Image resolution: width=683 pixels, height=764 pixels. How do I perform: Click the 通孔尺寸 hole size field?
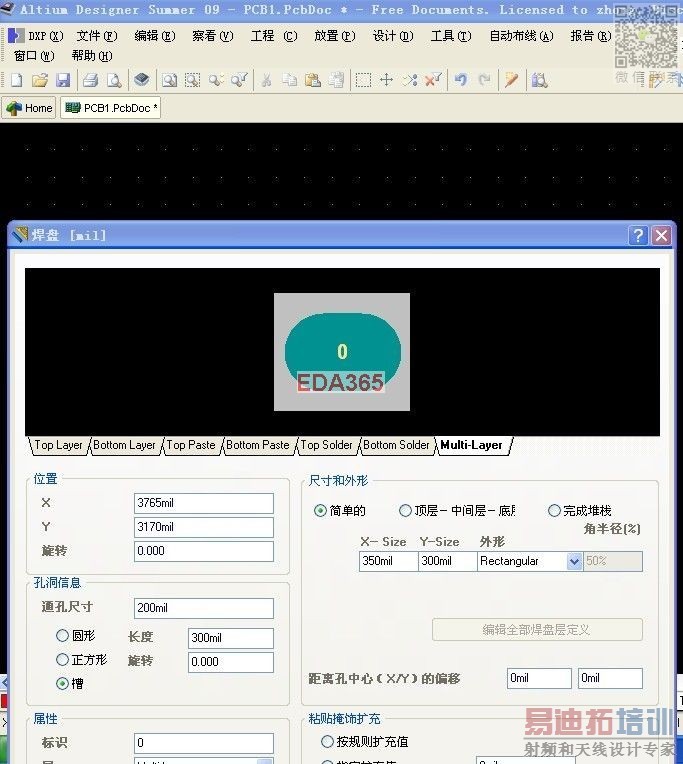[x=204, y=608]
